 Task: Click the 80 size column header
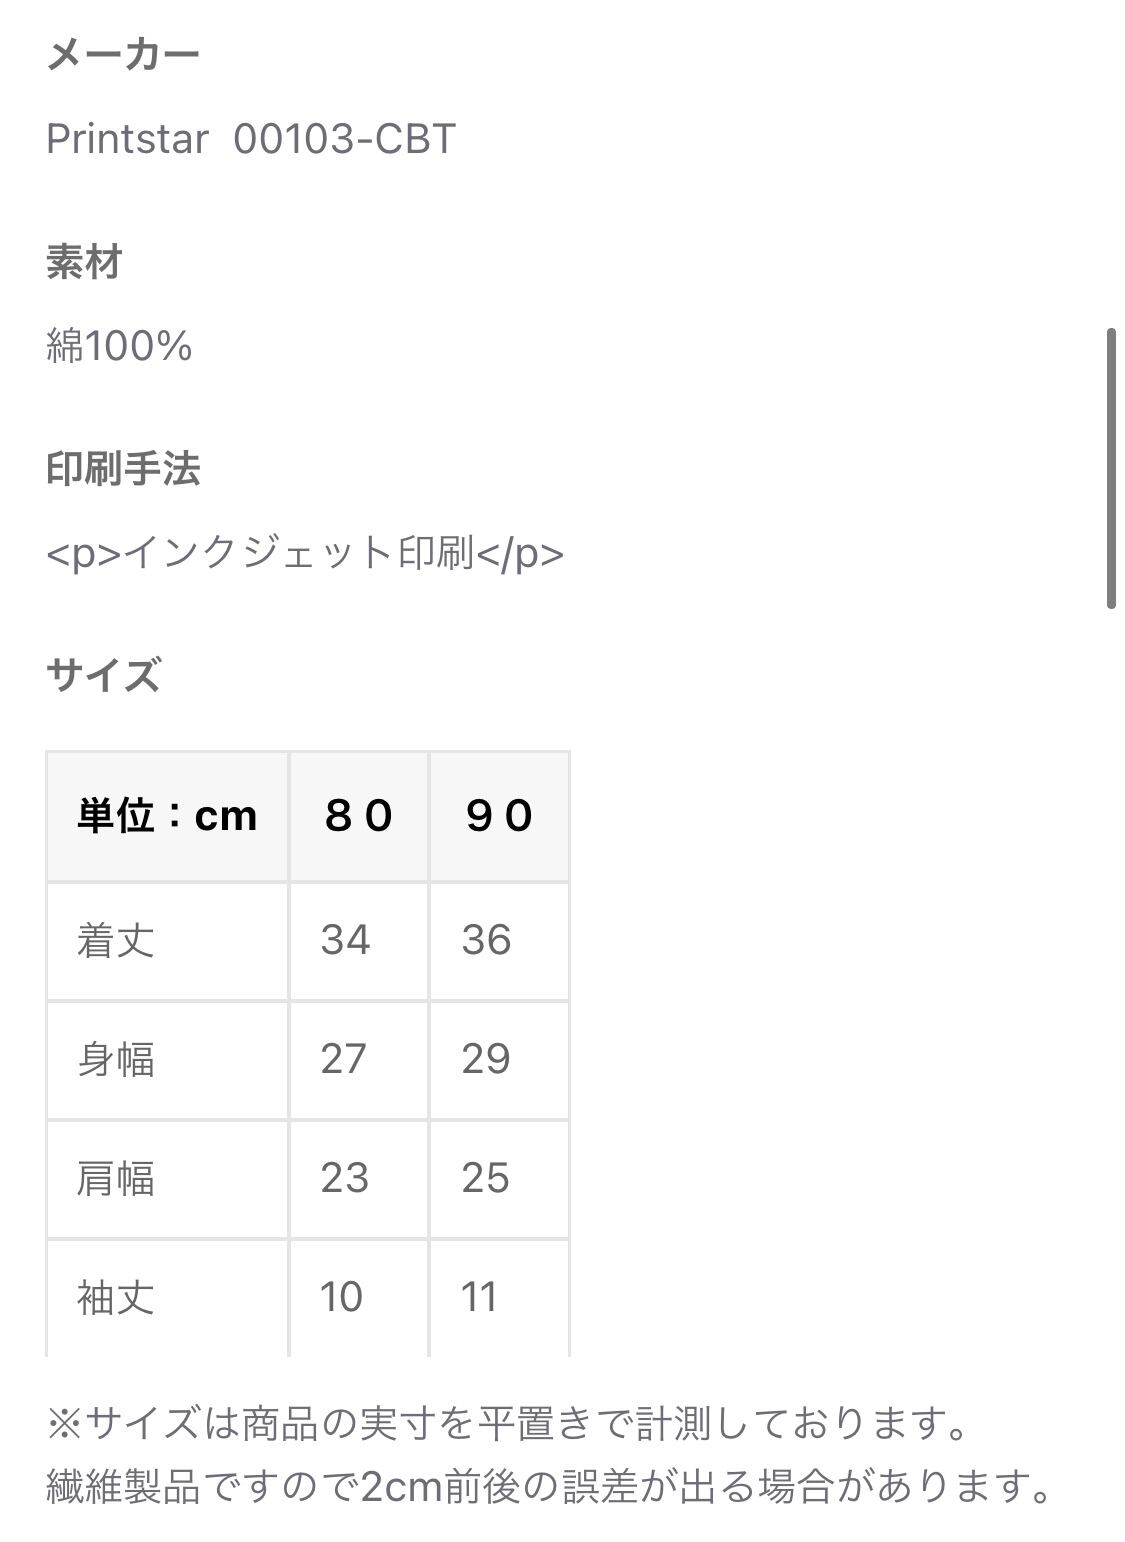(359, 817)
